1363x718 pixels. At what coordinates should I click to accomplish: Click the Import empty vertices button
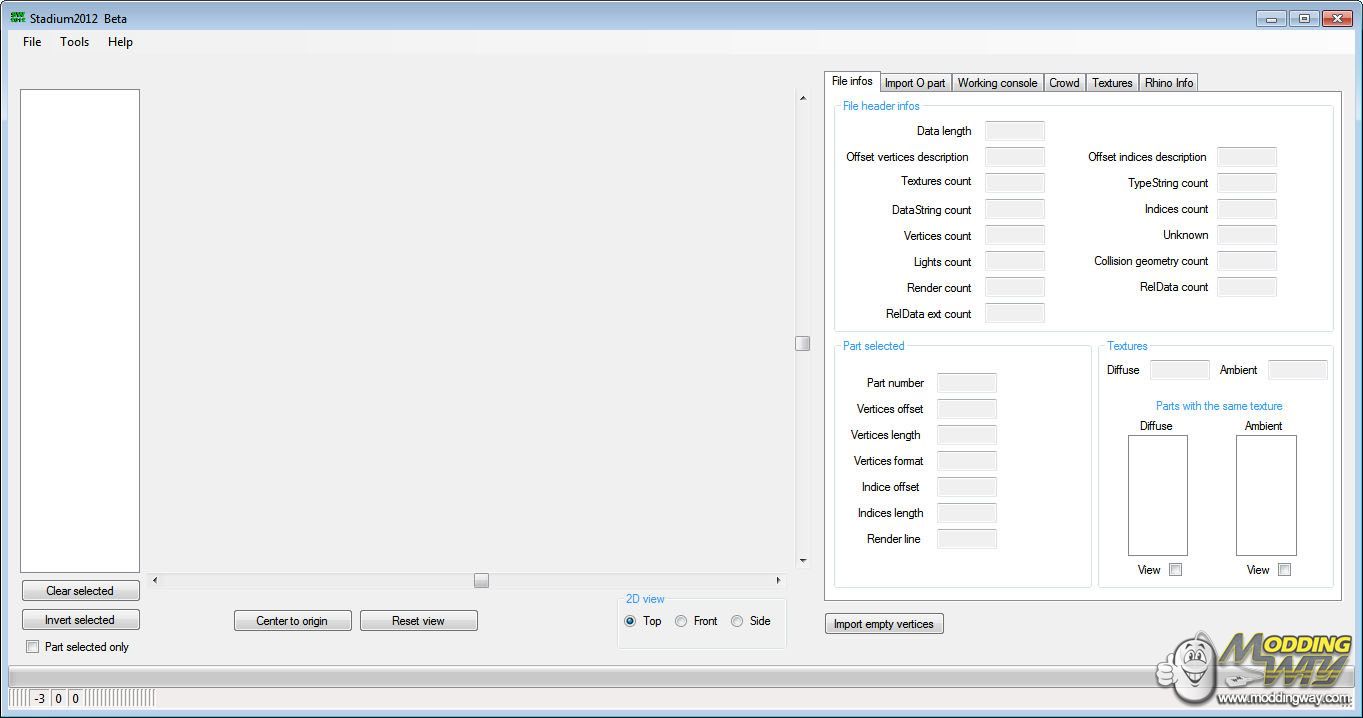pyautogui.click(x=883, y=624)
